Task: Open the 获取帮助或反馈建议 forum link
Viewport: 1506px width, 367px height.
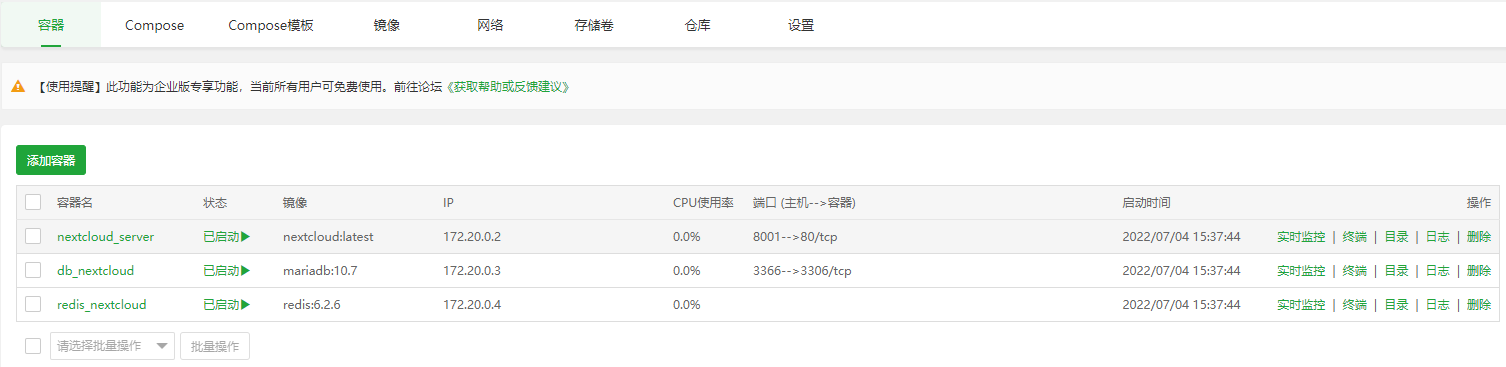Action: [x=507, y=87]
